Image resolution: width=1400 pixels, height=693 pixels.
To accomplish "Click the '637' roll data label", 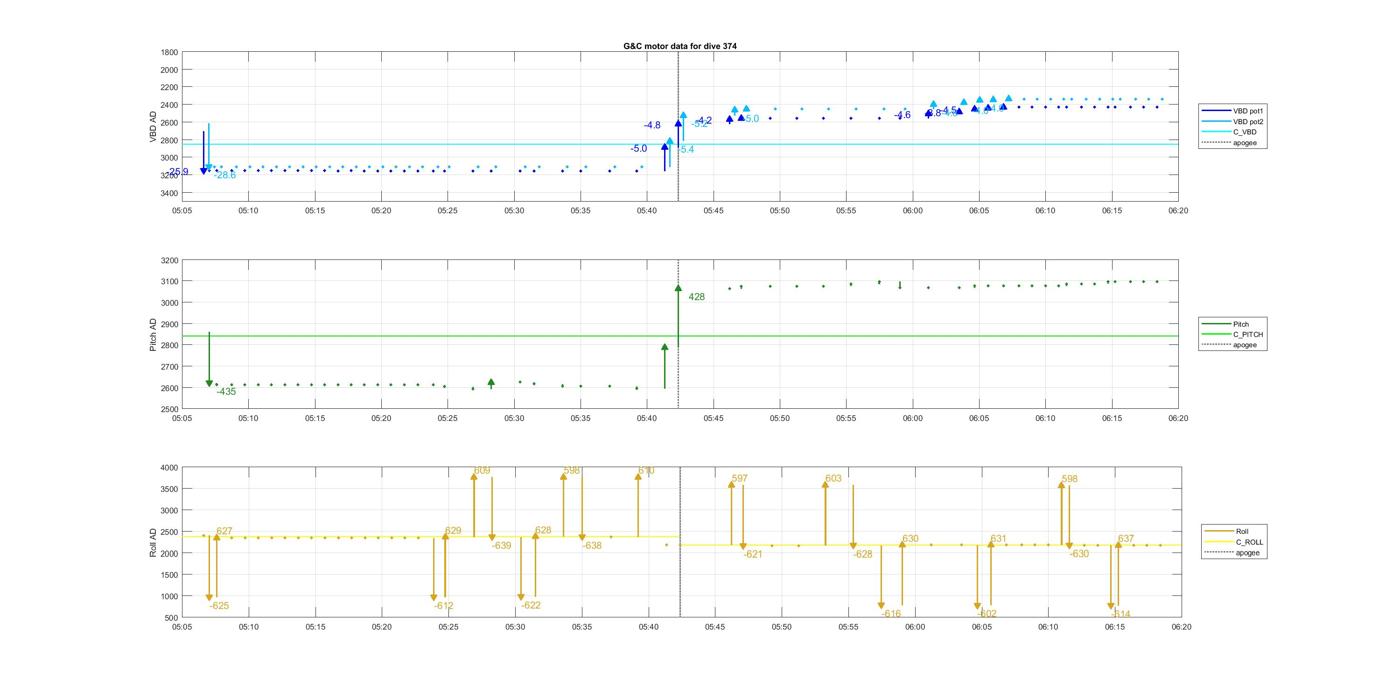I will pyautogui.click(x=1126, y=539).
